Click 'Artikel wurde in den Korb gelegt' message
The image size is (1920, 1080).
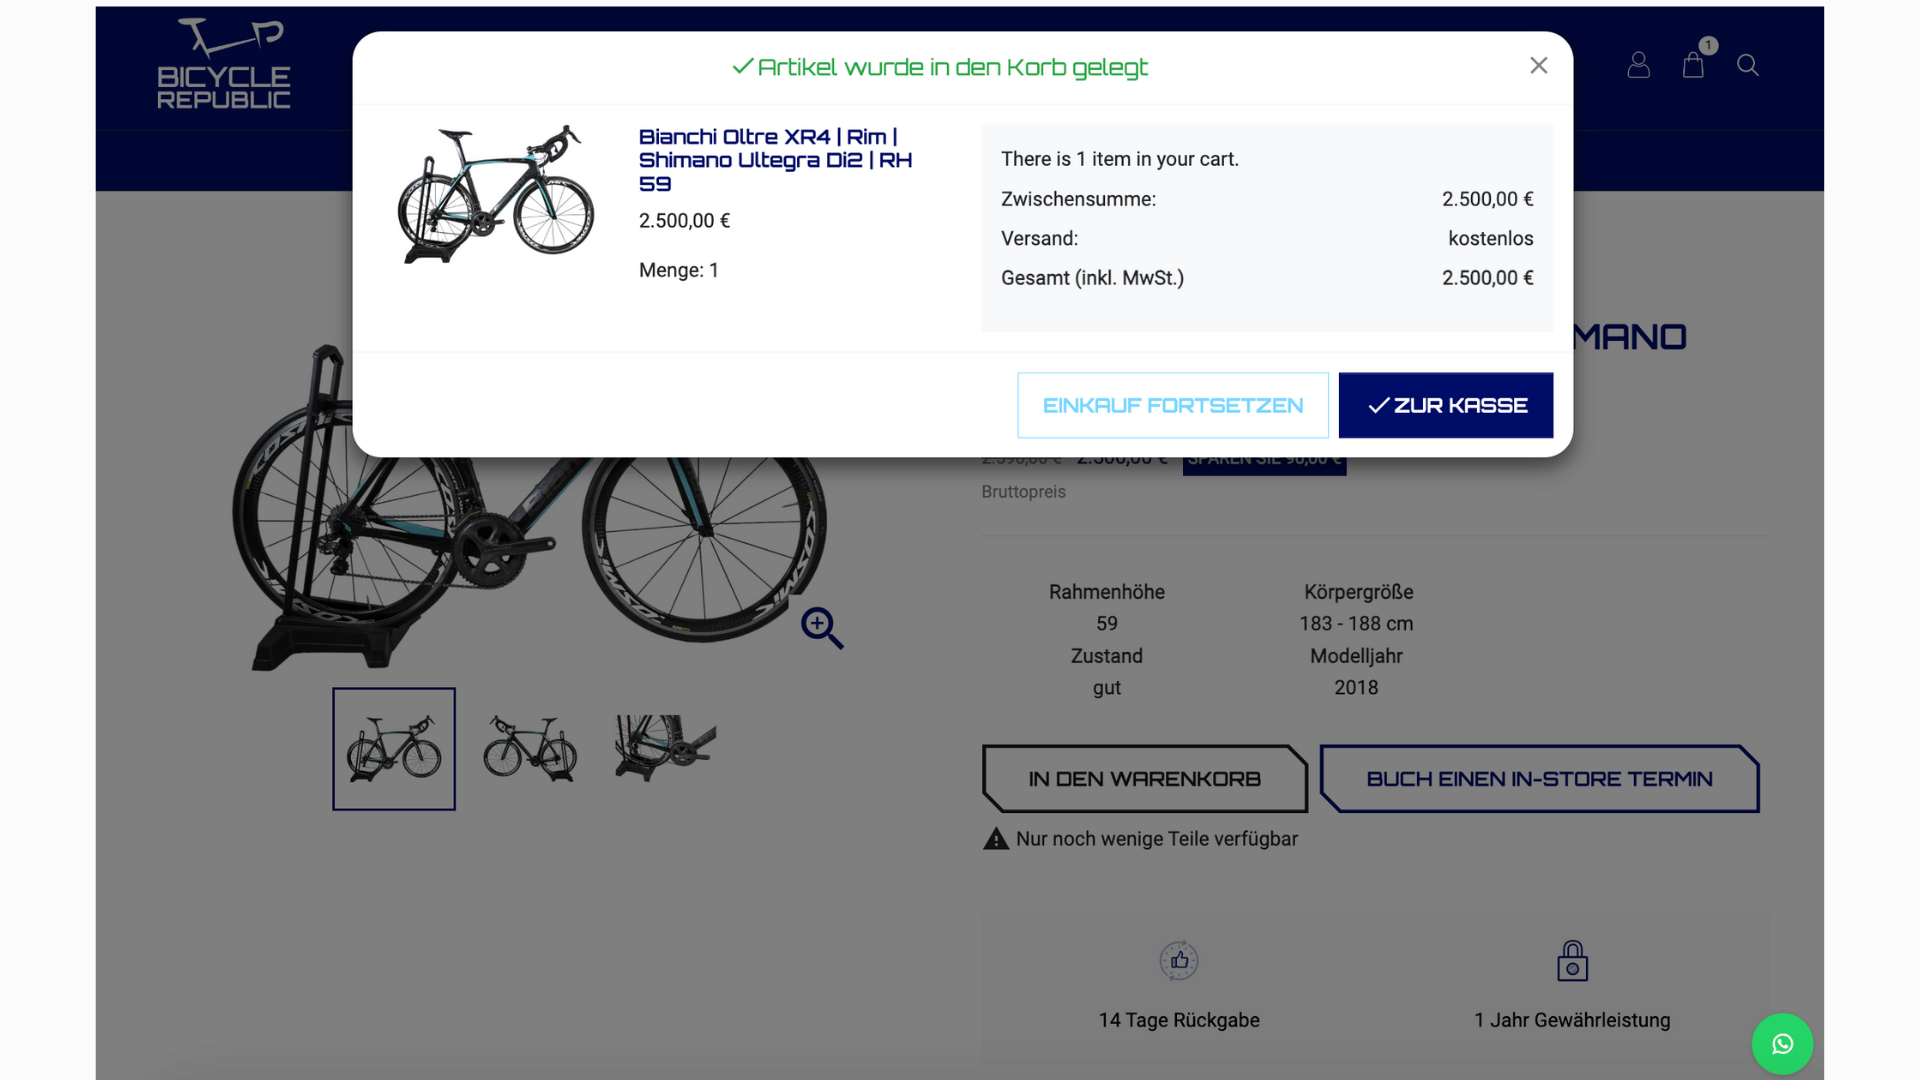940,67
